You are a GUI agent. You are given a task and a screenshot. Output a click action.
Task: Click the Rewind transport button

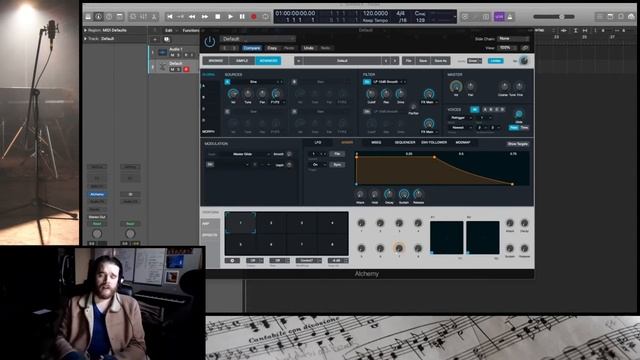(x=192, y=17)
